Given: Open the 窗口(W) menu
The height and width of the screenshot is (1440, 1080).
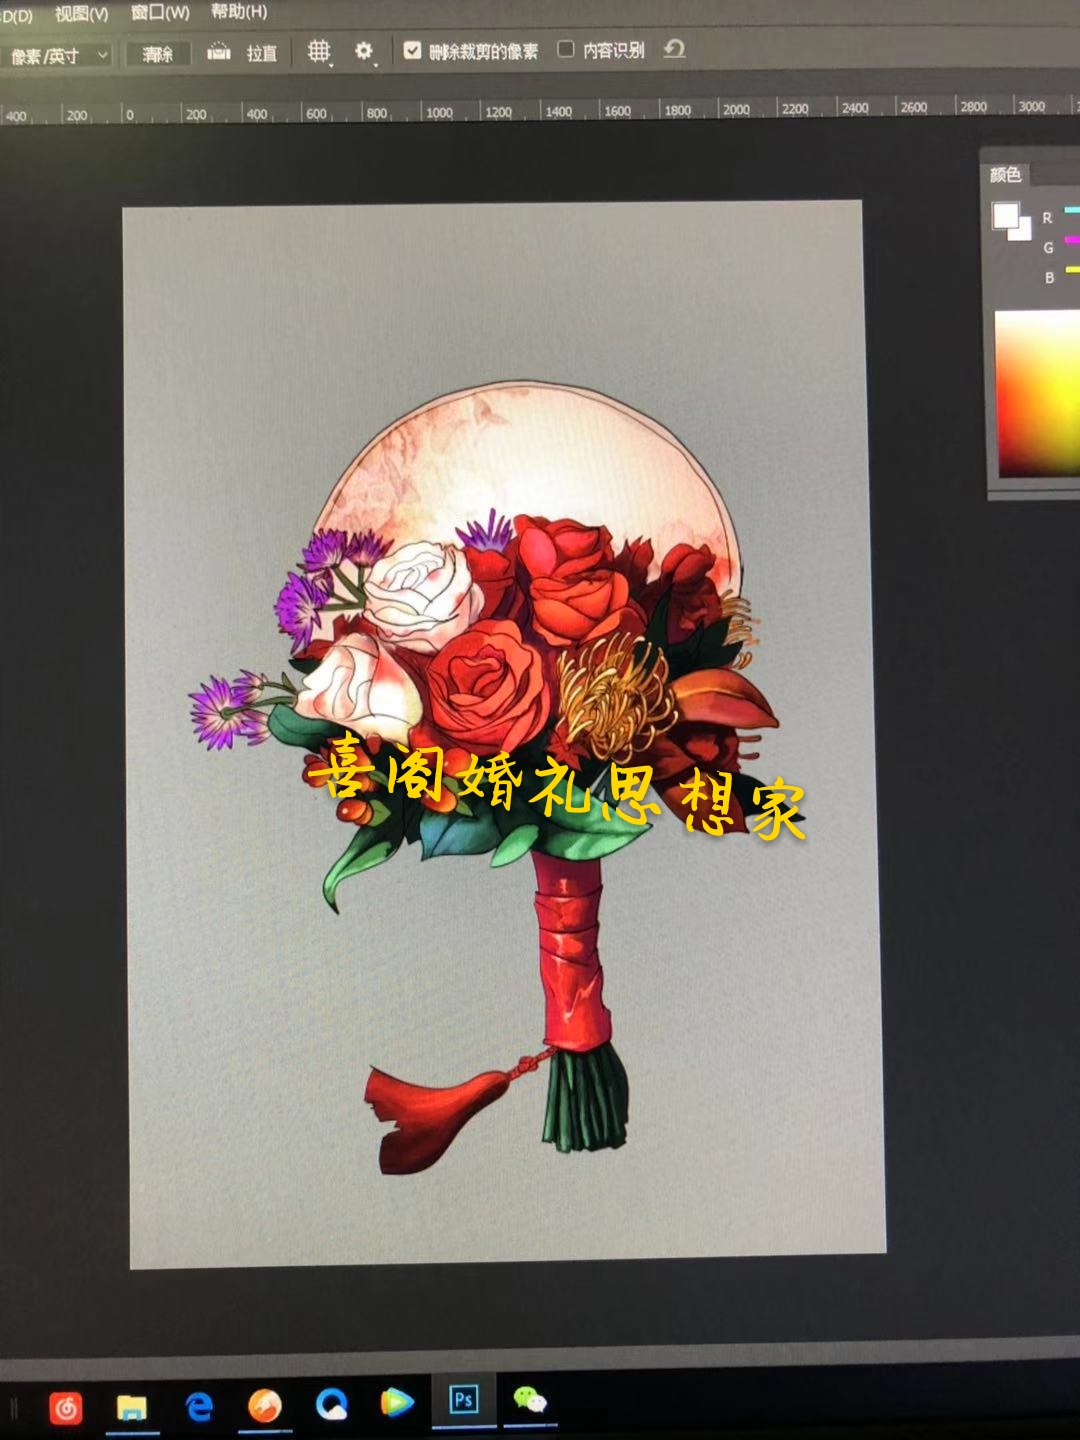Looking at the screenshot, I should point(160,13).
